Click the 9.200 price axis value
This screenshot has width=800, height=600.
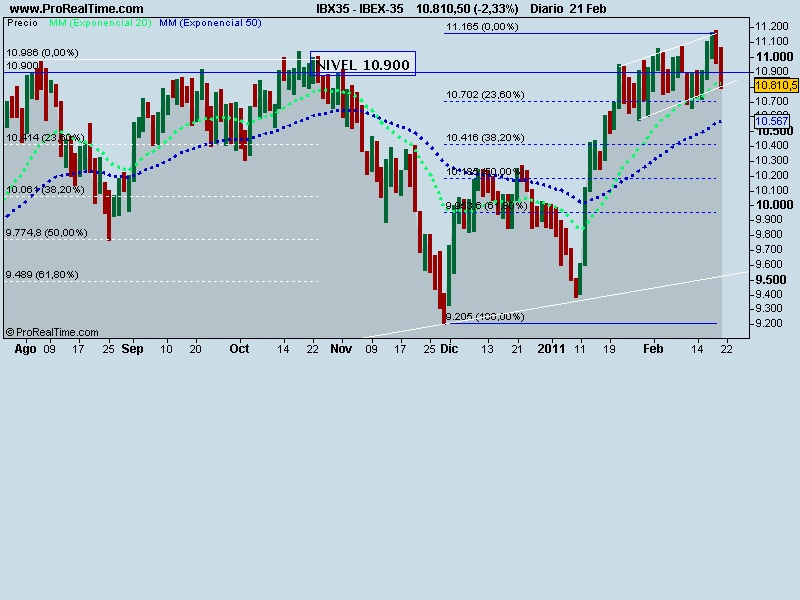point(769,323)
